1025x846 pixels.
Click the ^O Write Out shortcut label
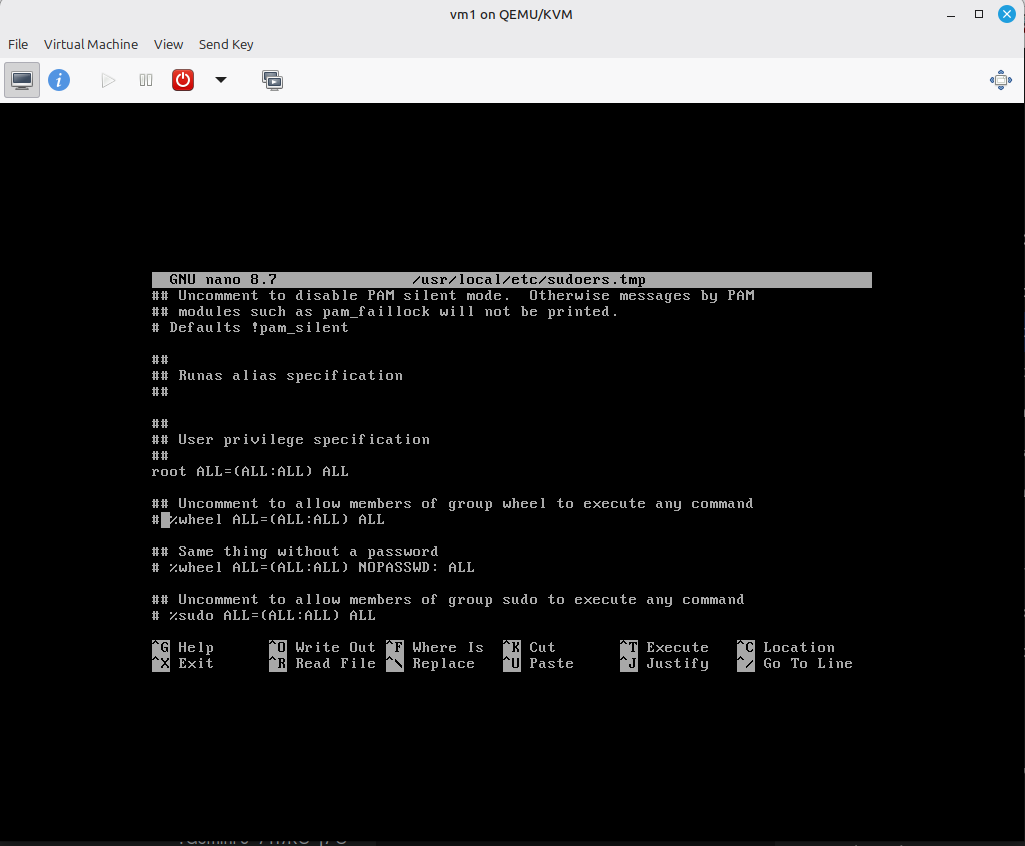point(322,647)
